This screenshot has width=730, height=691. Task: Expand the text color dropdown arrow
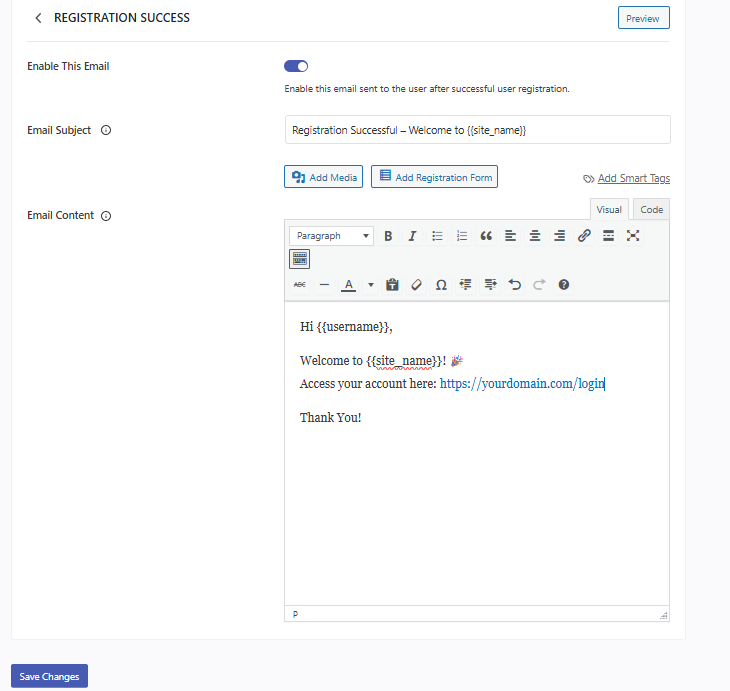(370, 285)
